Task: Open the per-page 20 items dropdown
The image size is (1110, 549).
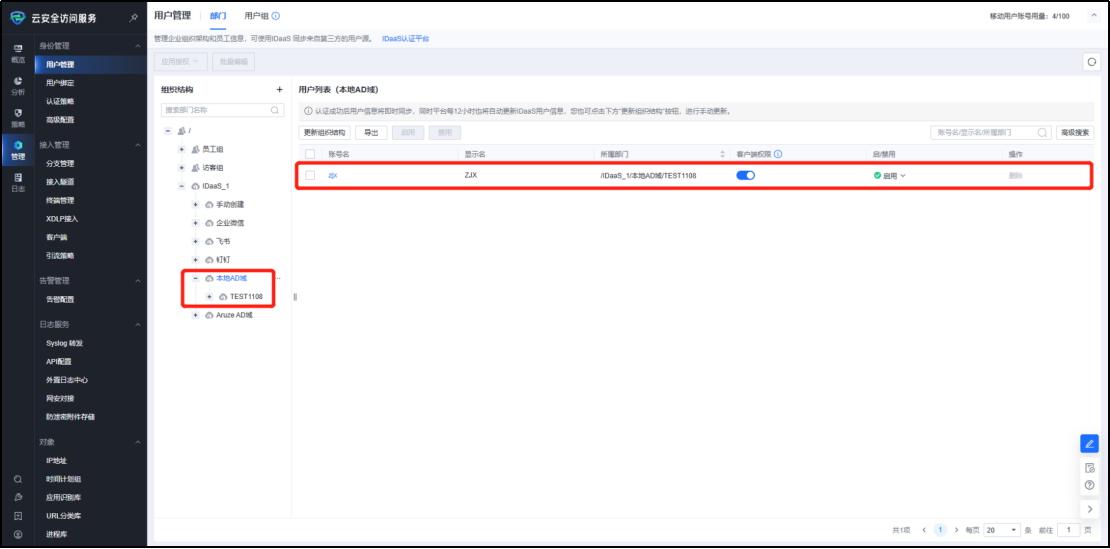Action: tap(1002, 530)
